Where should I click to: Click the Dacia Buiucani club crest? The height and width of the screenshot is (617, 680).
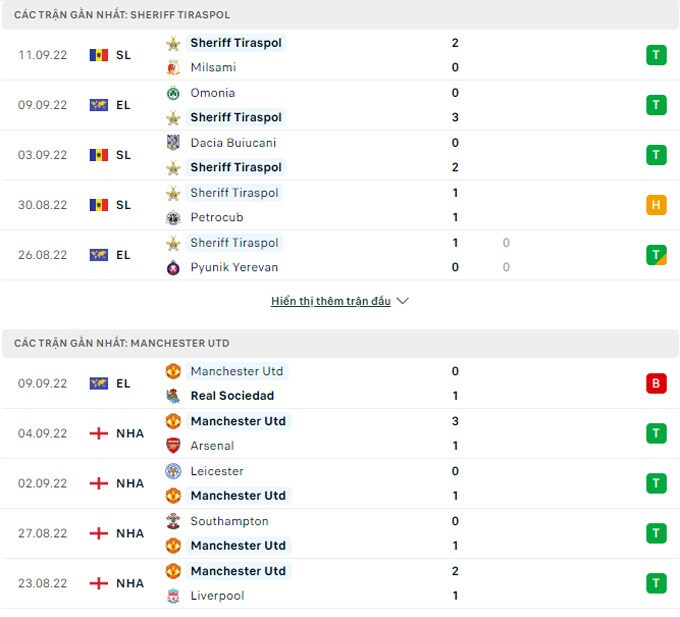[173, 143]
